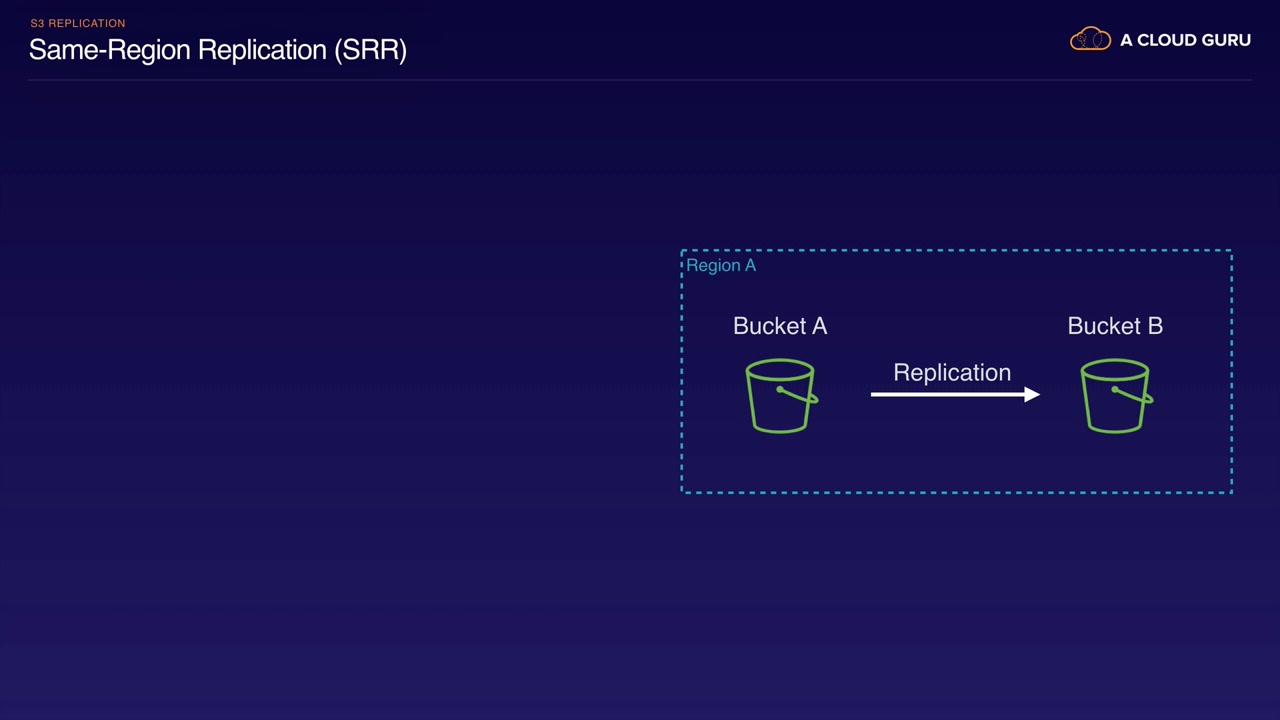Click the divider line below the title
The height and width of the screenshot is (720, 1280).
640,79
